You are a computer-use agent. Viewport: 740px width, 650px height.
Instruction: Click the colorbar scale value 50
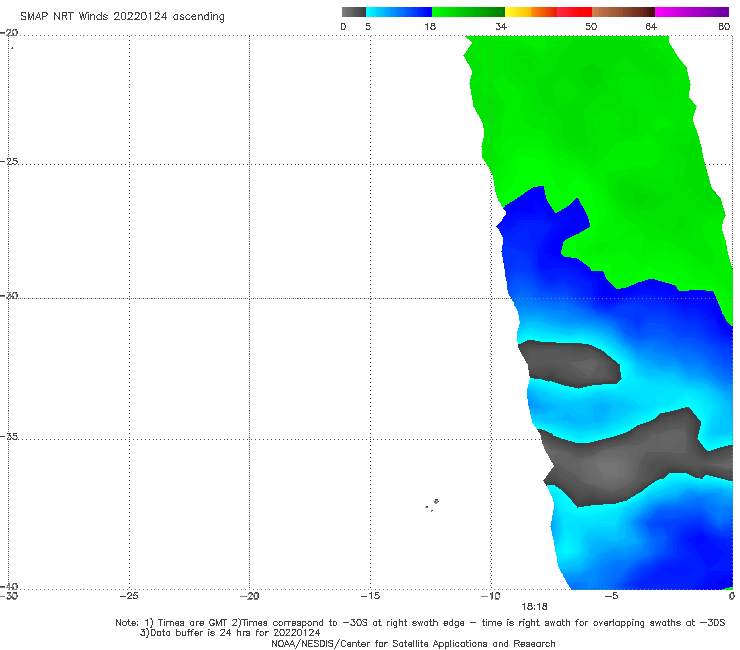coord(591,26)
